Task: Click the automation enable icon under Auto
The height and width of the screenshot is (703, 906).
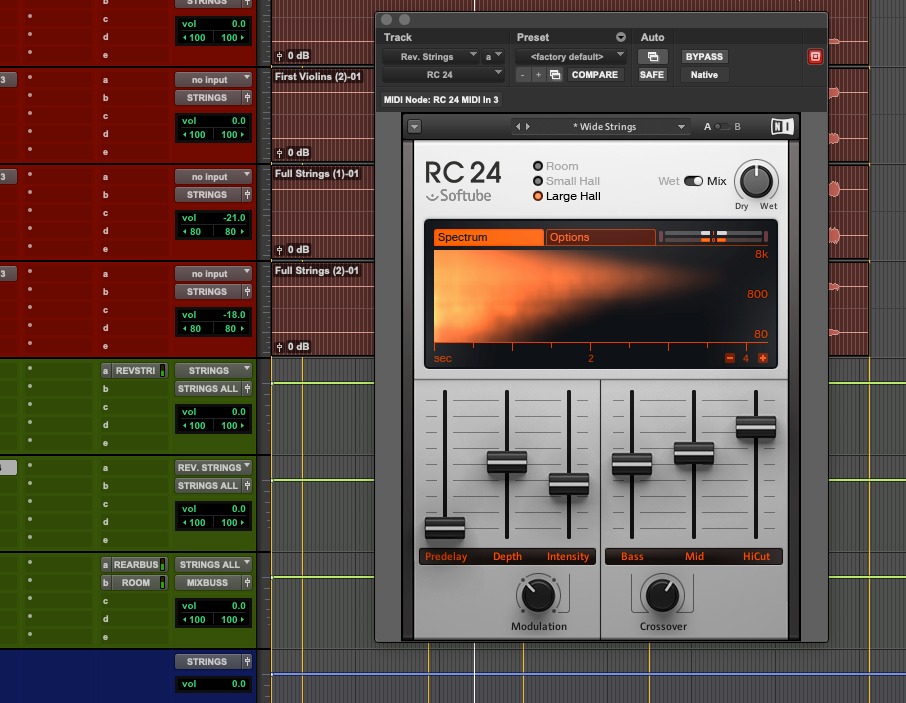Action: tap(652, 57)
